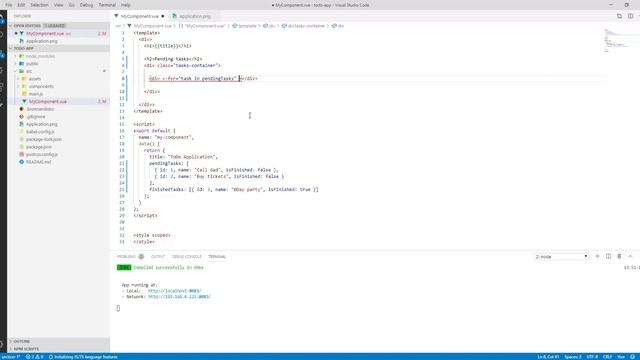The image size is (640, 360).
Task: Expand the NPM Scripts section
Action: (x=26, y=349)
